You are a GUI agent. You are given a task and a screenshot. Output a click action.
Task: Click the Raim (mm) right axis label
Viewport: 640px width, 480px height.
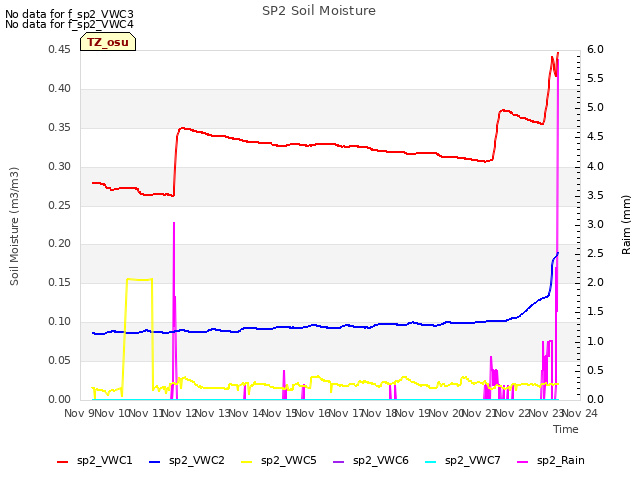click(x=626, y=225)
